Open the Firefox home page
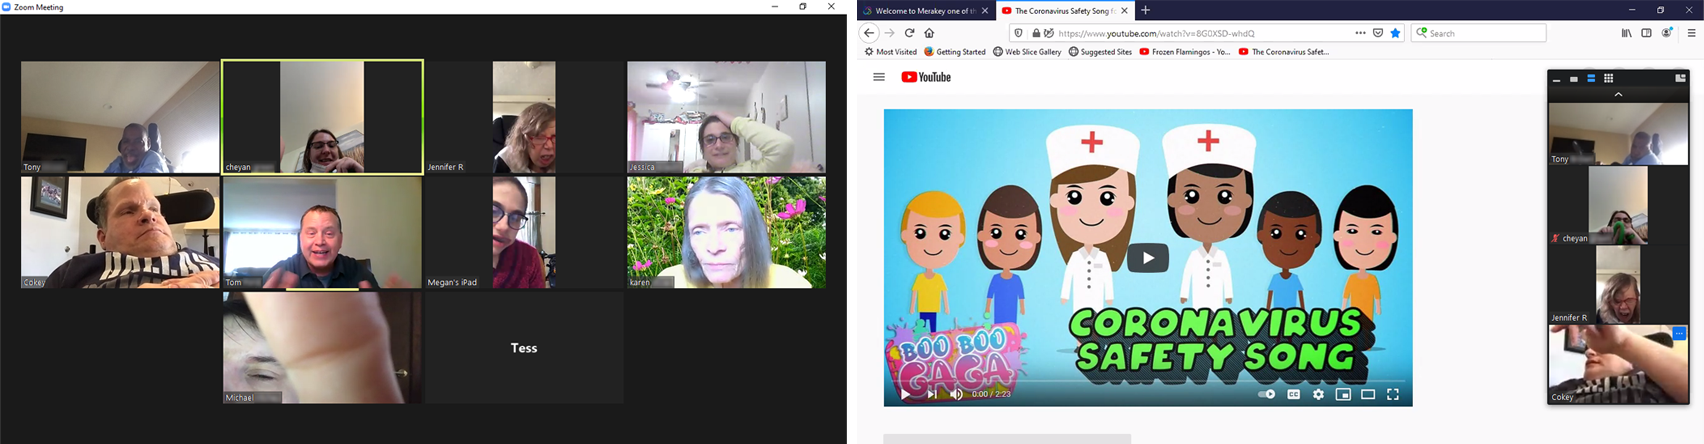Image resolution: width=1704 pixels, height=444 pixels. point(929,33)
